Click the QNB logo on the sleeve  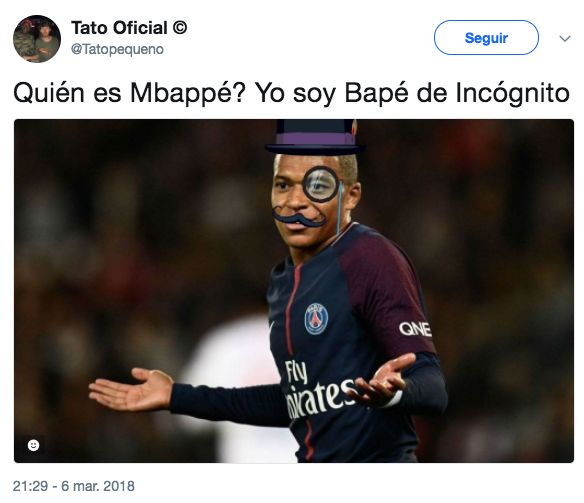tap(415, 329)
